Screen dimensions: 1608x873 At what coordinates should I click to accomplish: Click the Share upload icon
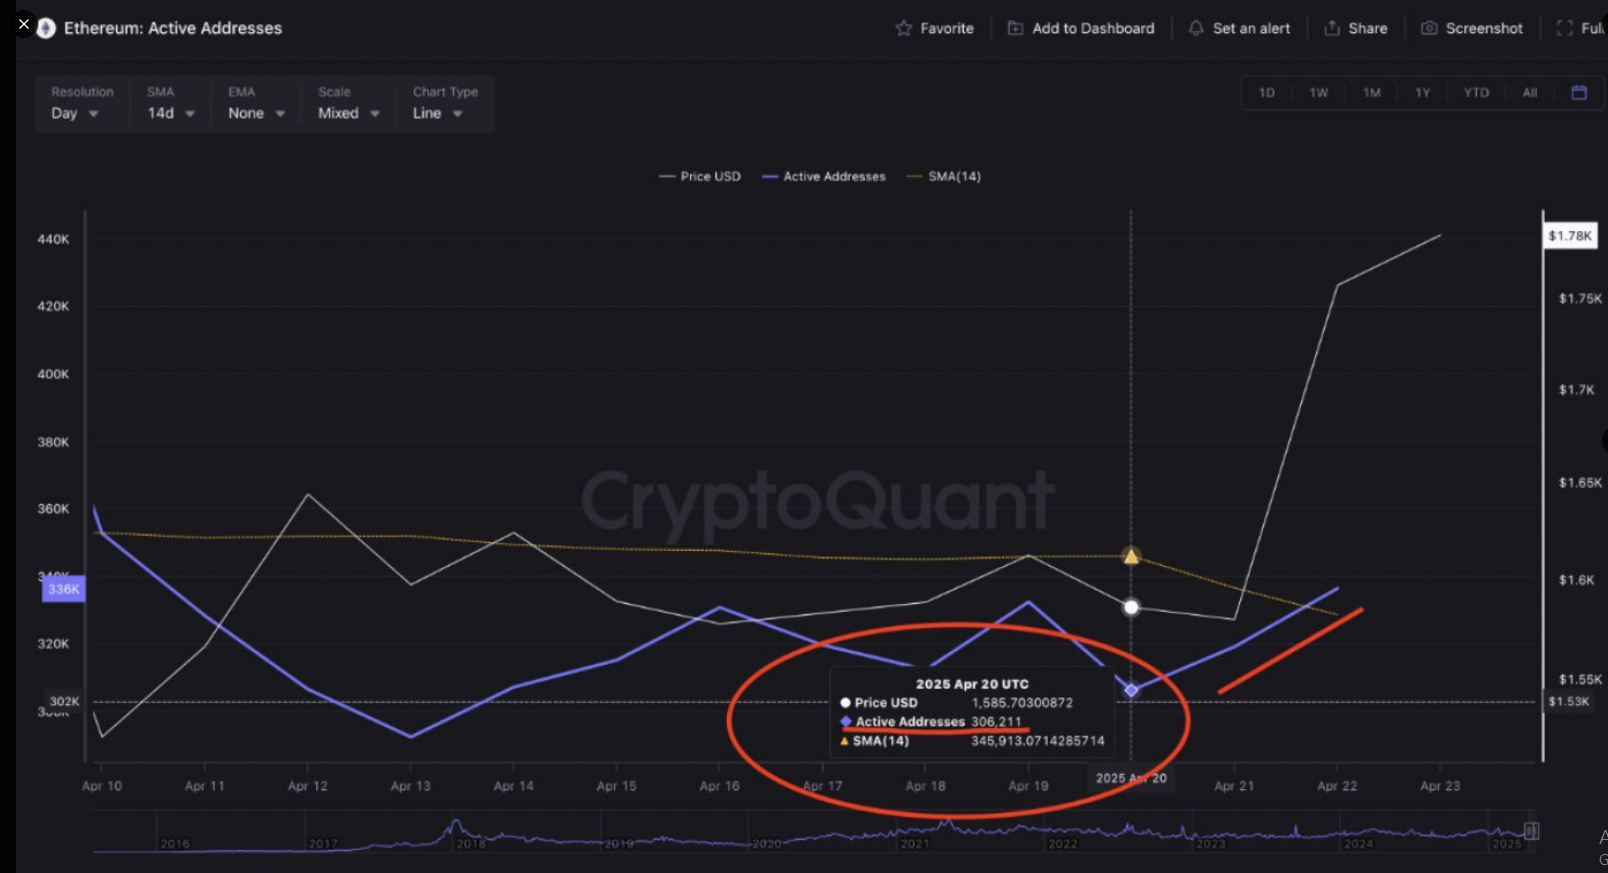pyautogui.click(x=1332, y=28)
